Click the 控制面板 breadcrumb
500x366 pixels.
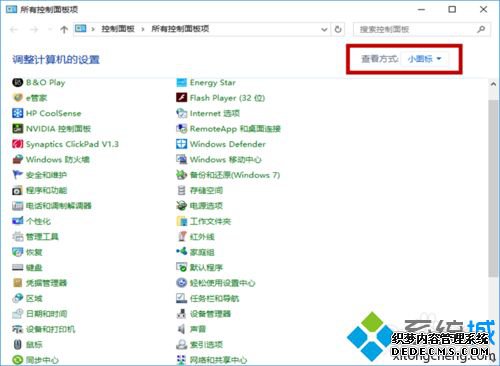(x=118, y=29)
